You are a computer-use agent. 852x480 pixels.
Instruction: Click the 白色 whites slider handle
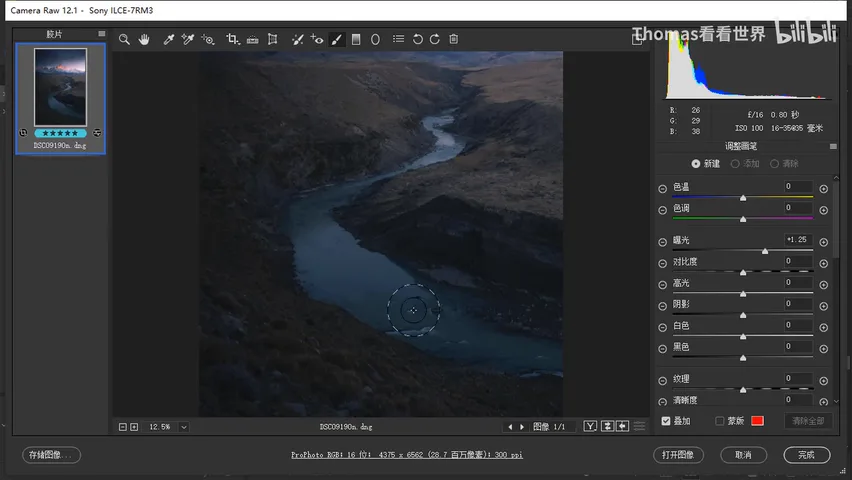click(743, 336)
